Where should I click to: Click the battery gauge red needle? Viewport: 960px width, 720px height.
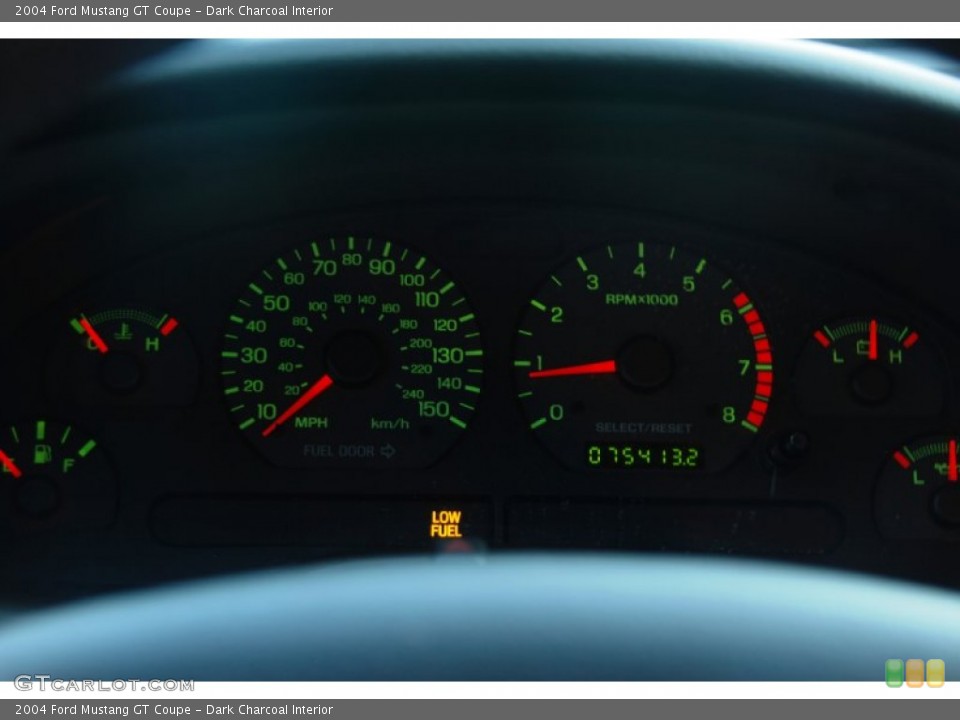tap(873, 340)
